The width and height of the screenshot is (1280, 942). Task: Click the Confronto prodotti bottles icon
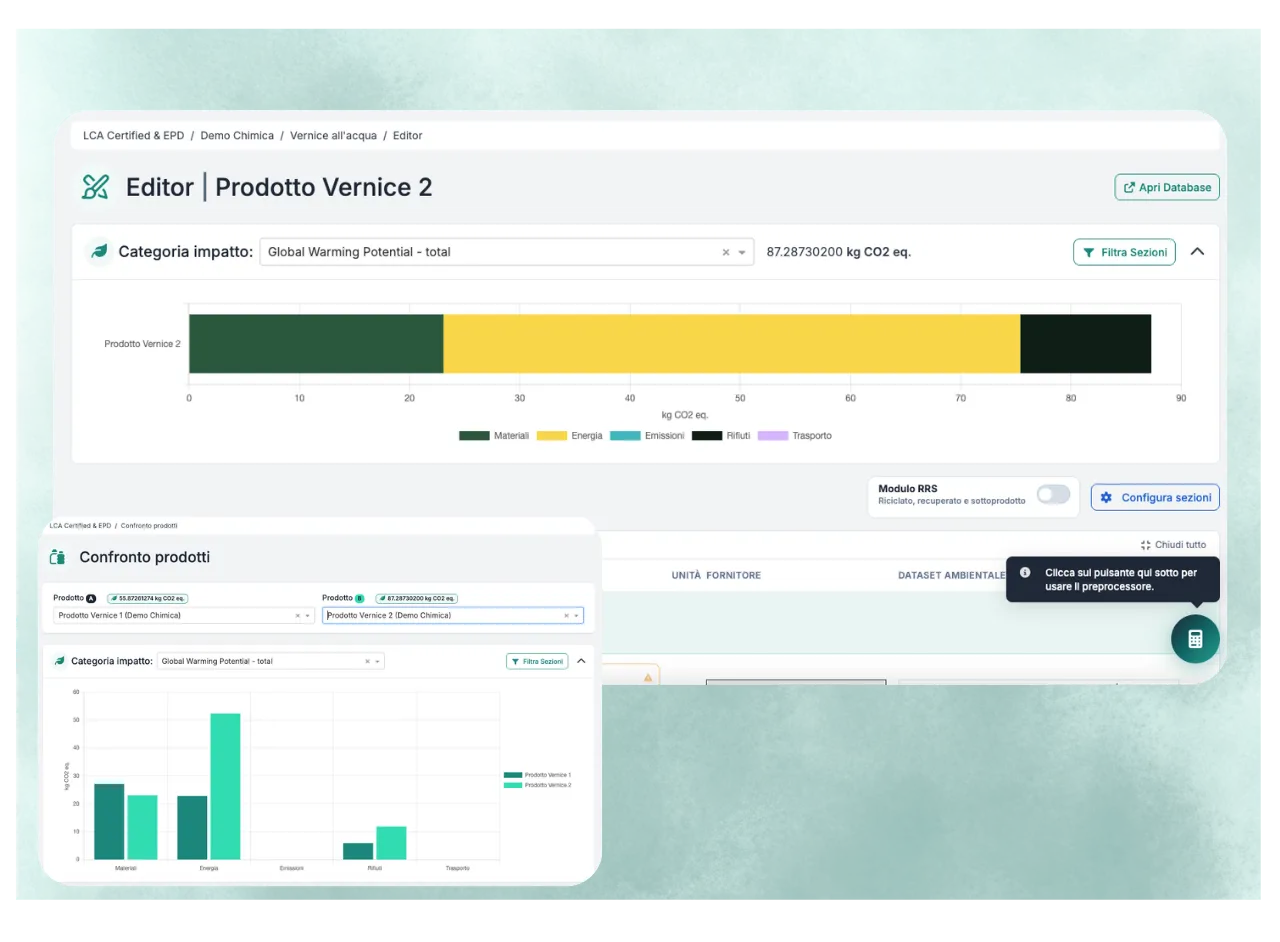[x=57, y=557]
